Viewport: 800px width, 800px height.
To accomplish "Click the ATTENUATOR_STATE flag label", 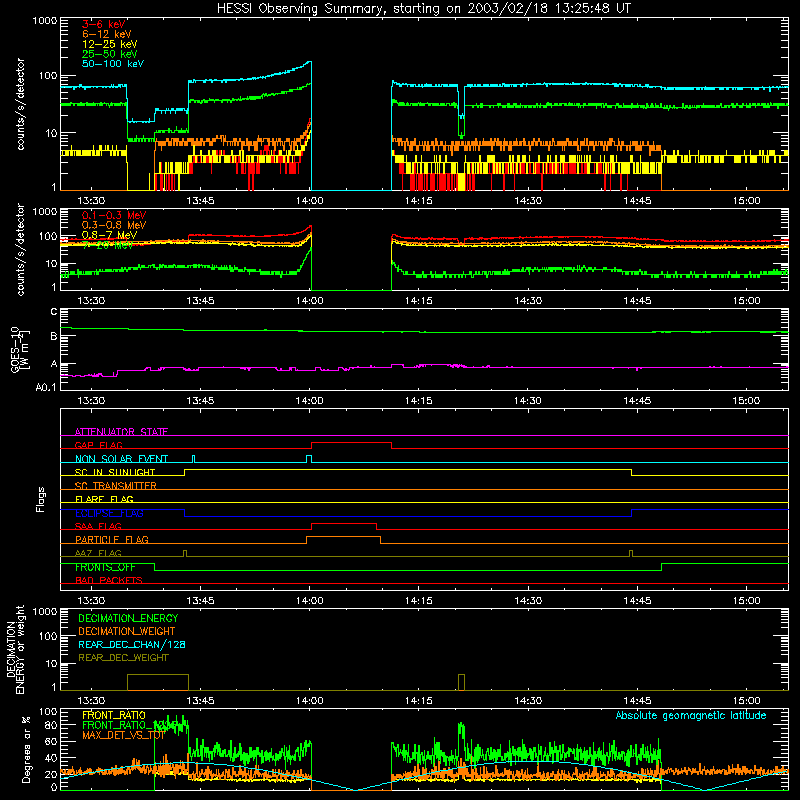I will click(x=121, y=432).
